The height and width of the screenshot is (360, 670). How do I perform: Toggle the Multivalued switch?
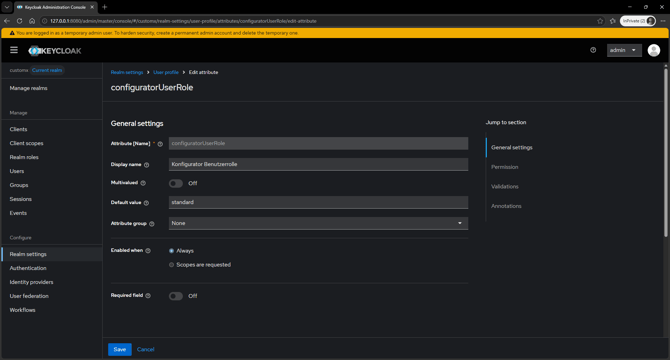176,183
